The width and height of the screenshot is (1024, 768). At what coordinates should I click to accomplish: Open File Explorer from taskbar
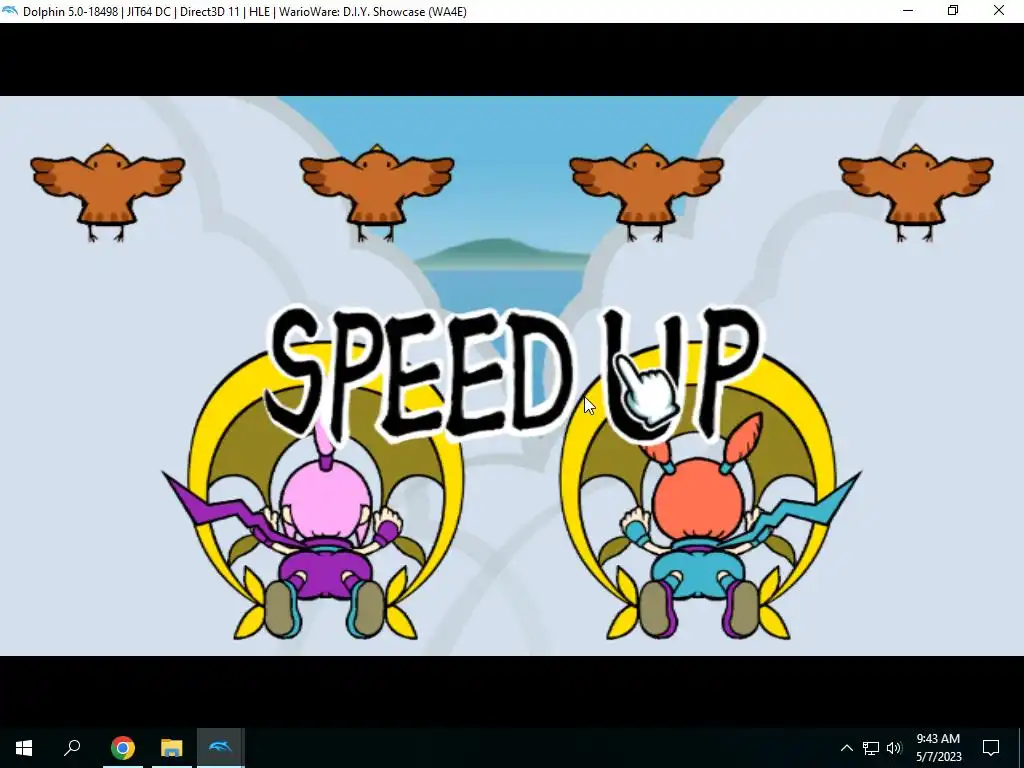click(172, 748)
